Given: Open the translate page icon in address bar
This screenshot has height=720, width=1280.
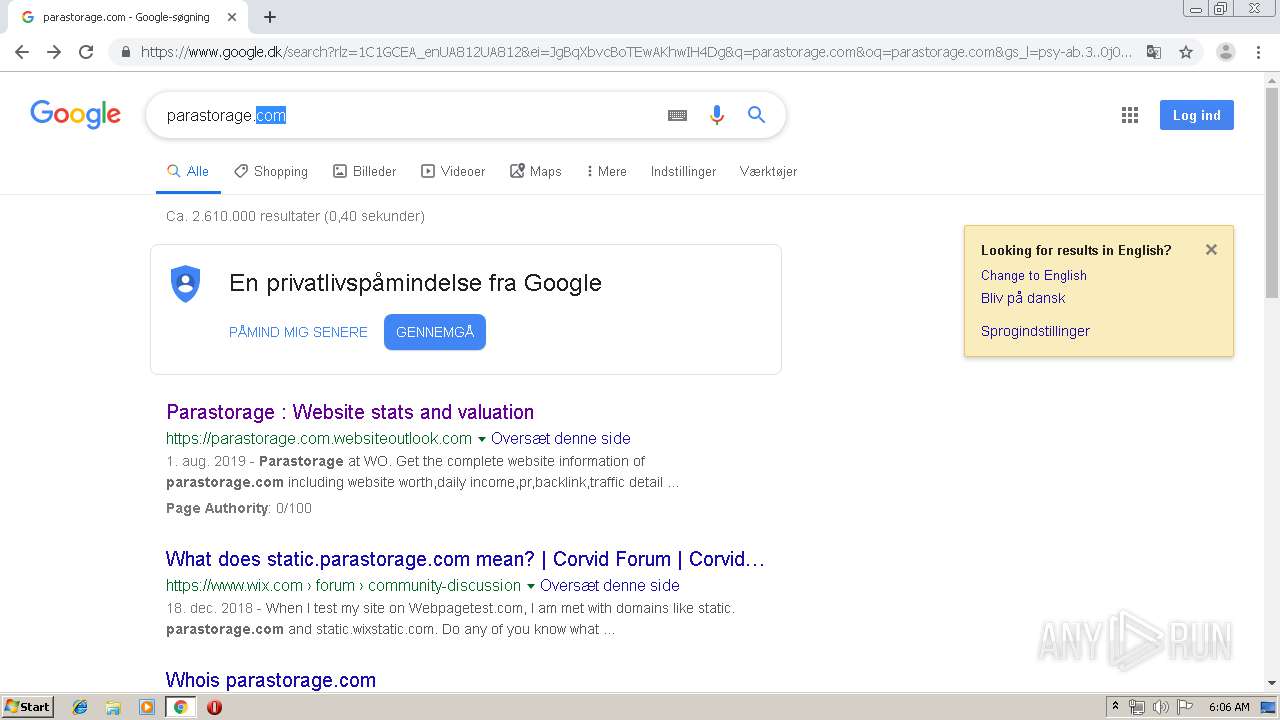Looking at the screenshot, I should [1154, 52].
